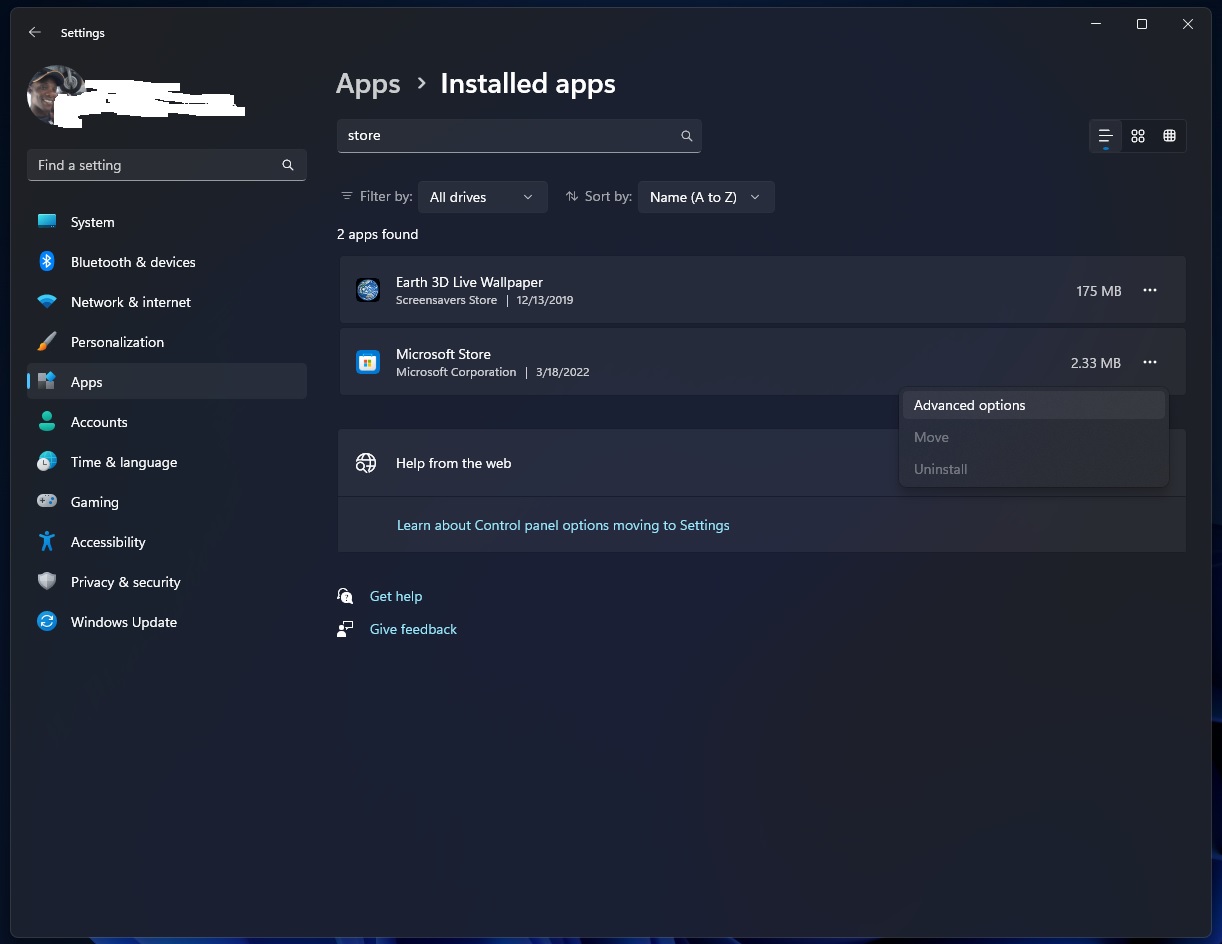Choose Move in the context menu
The width and height of the screenshot is (1222, 944).
(x=1034, y=437)
